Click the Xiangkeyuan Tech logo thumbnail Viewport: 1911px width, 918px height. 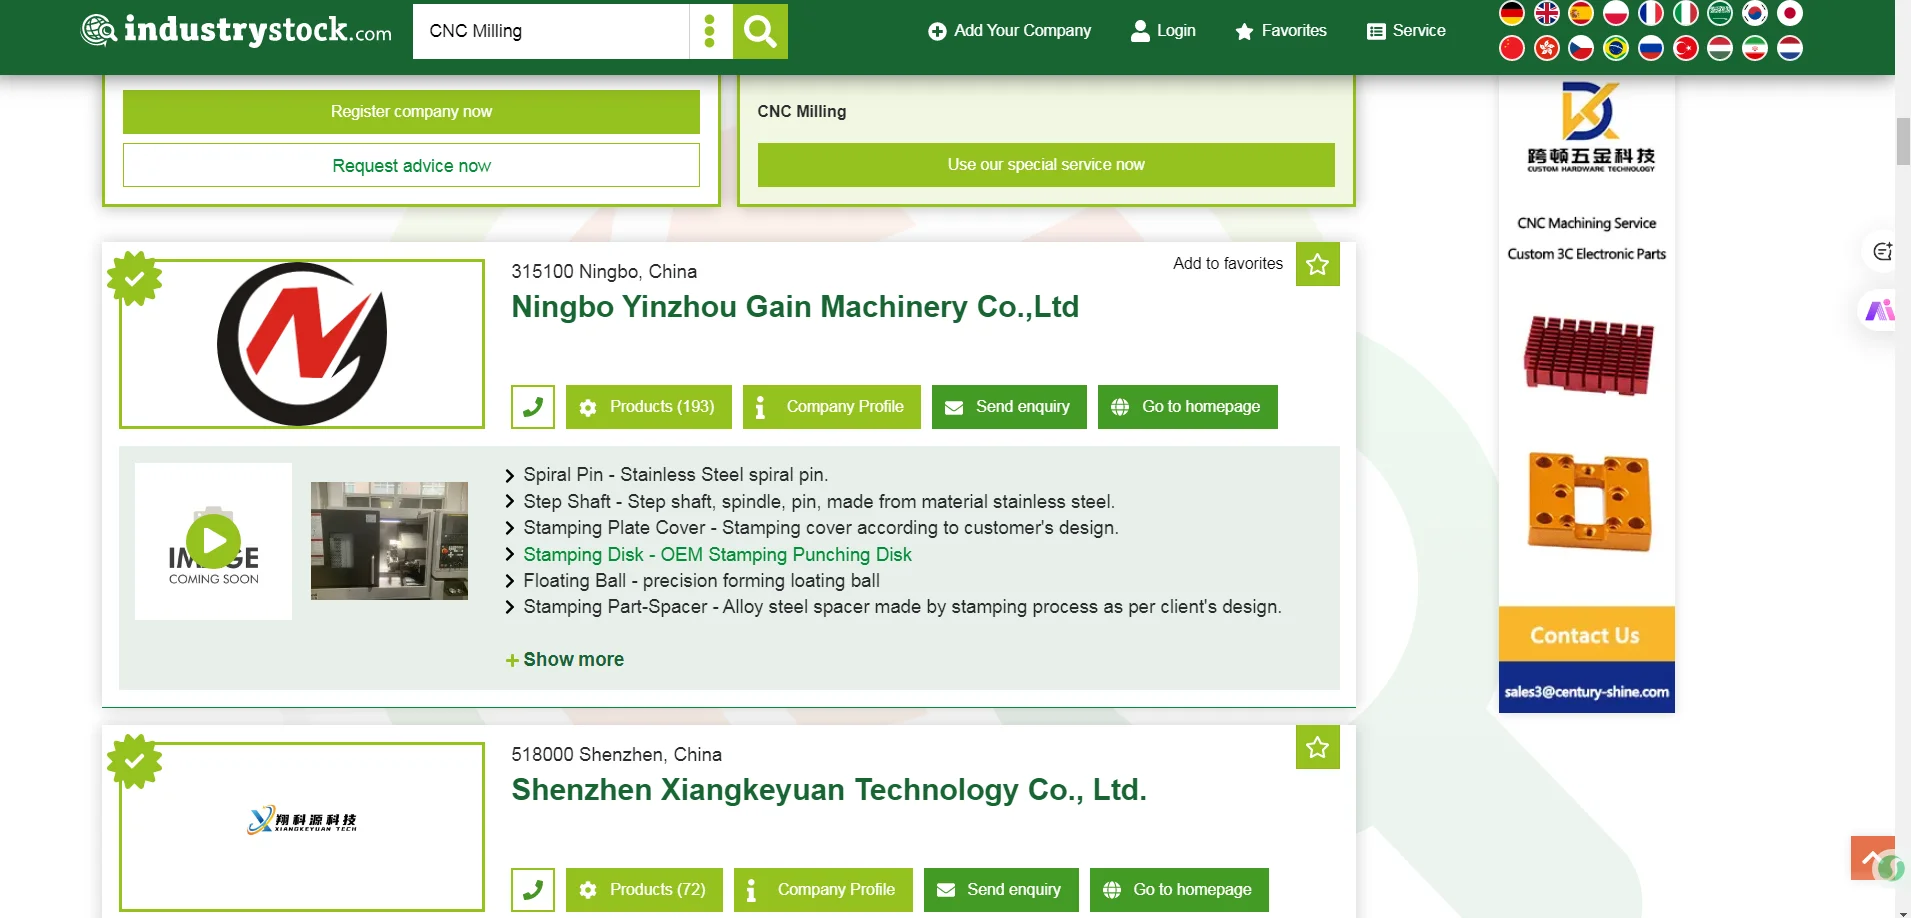pyautogui.click(x=302, y=826)
